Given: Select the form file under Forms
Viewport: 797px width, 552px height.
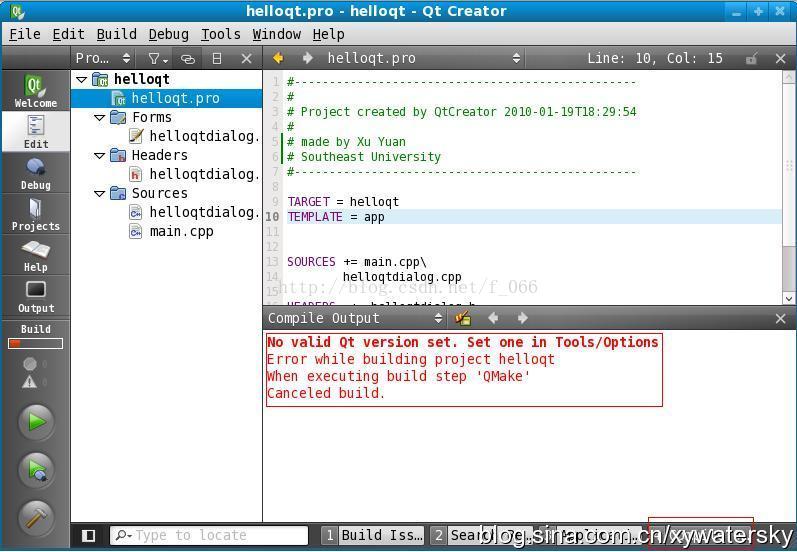Looking at the screenshot, I should tap(195, 136).
